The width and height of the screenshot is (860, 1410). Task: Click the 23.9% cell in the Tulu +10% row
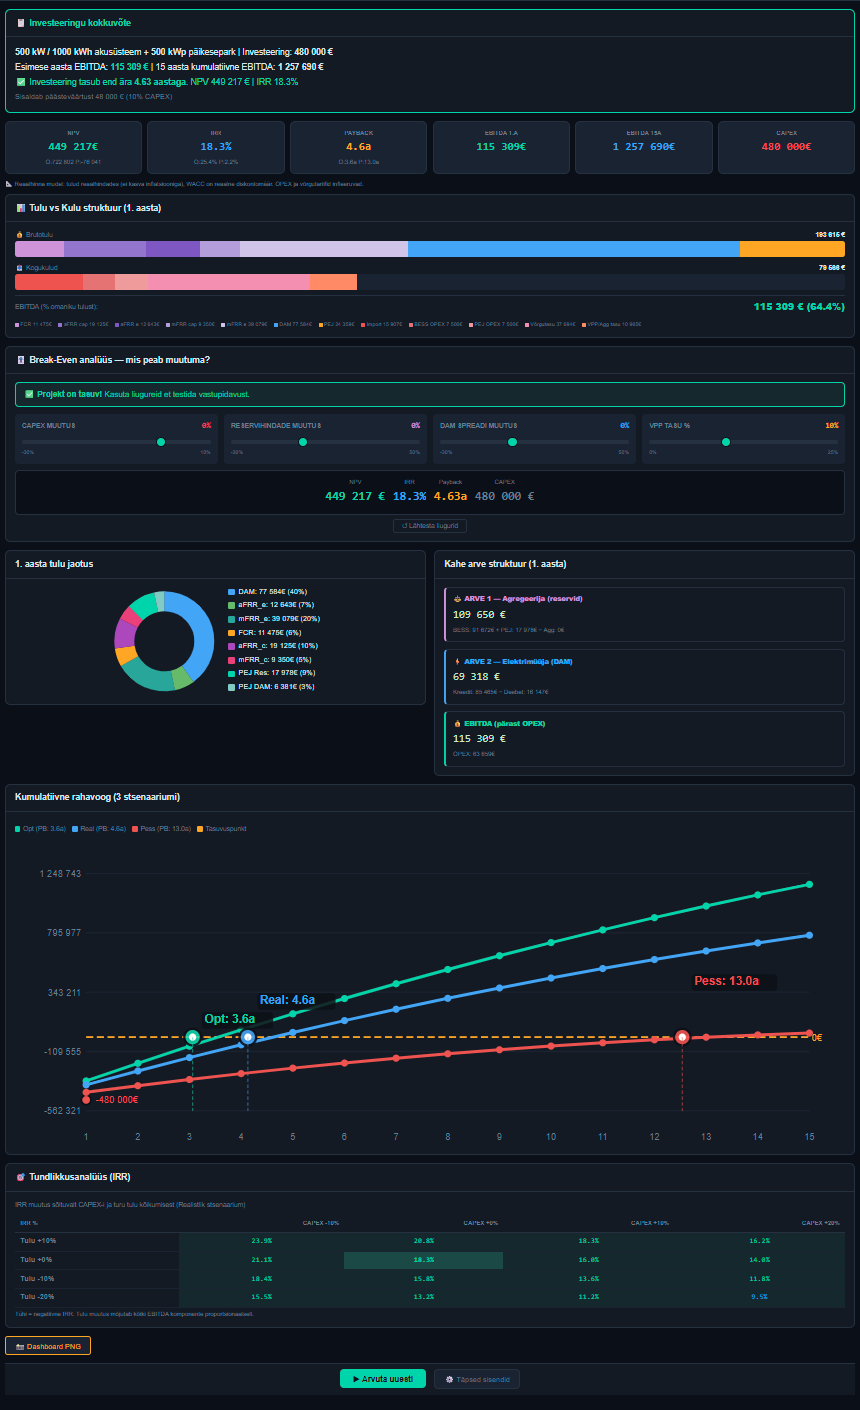(261, 1240)
